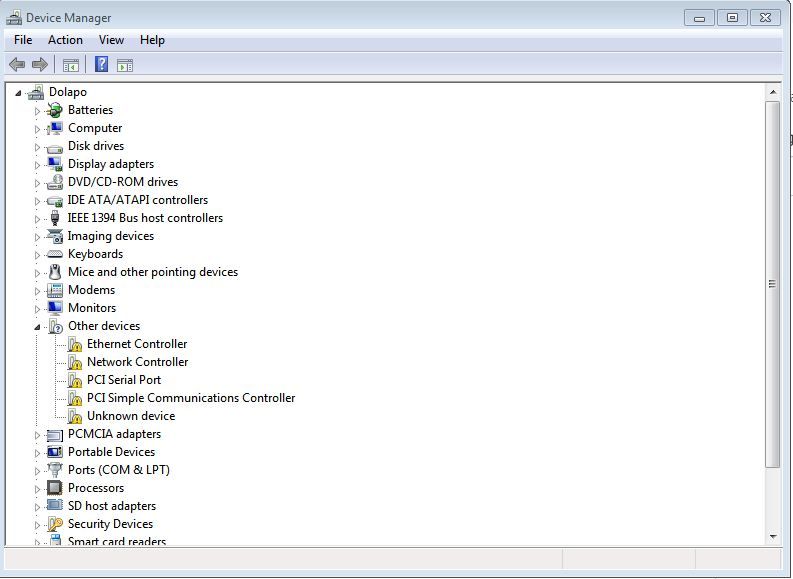
Task: Click the Network Controller warning icon
Action: pos(74,363)
